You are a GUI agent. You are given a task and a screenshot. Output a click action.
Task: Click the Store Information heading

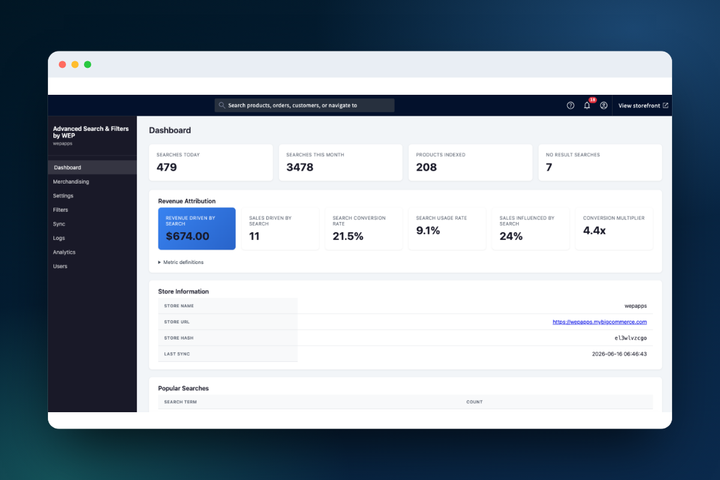click(x=183, y=291)
